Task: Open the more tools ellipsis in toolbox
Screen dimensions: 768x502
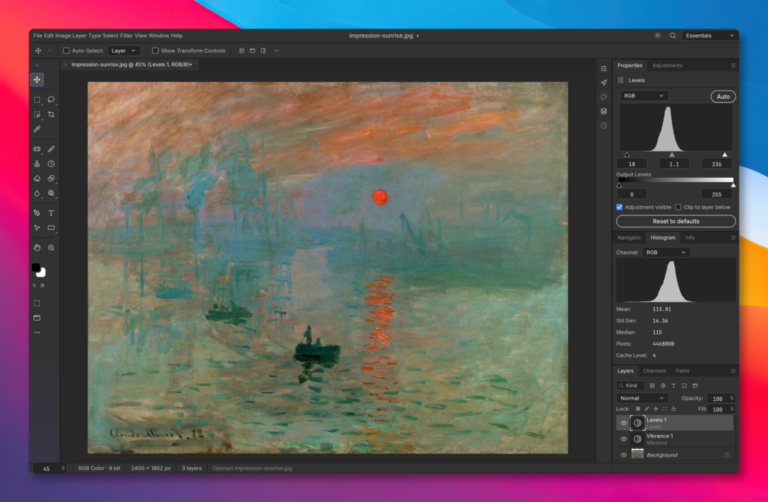Action: (x=37, y=333)
